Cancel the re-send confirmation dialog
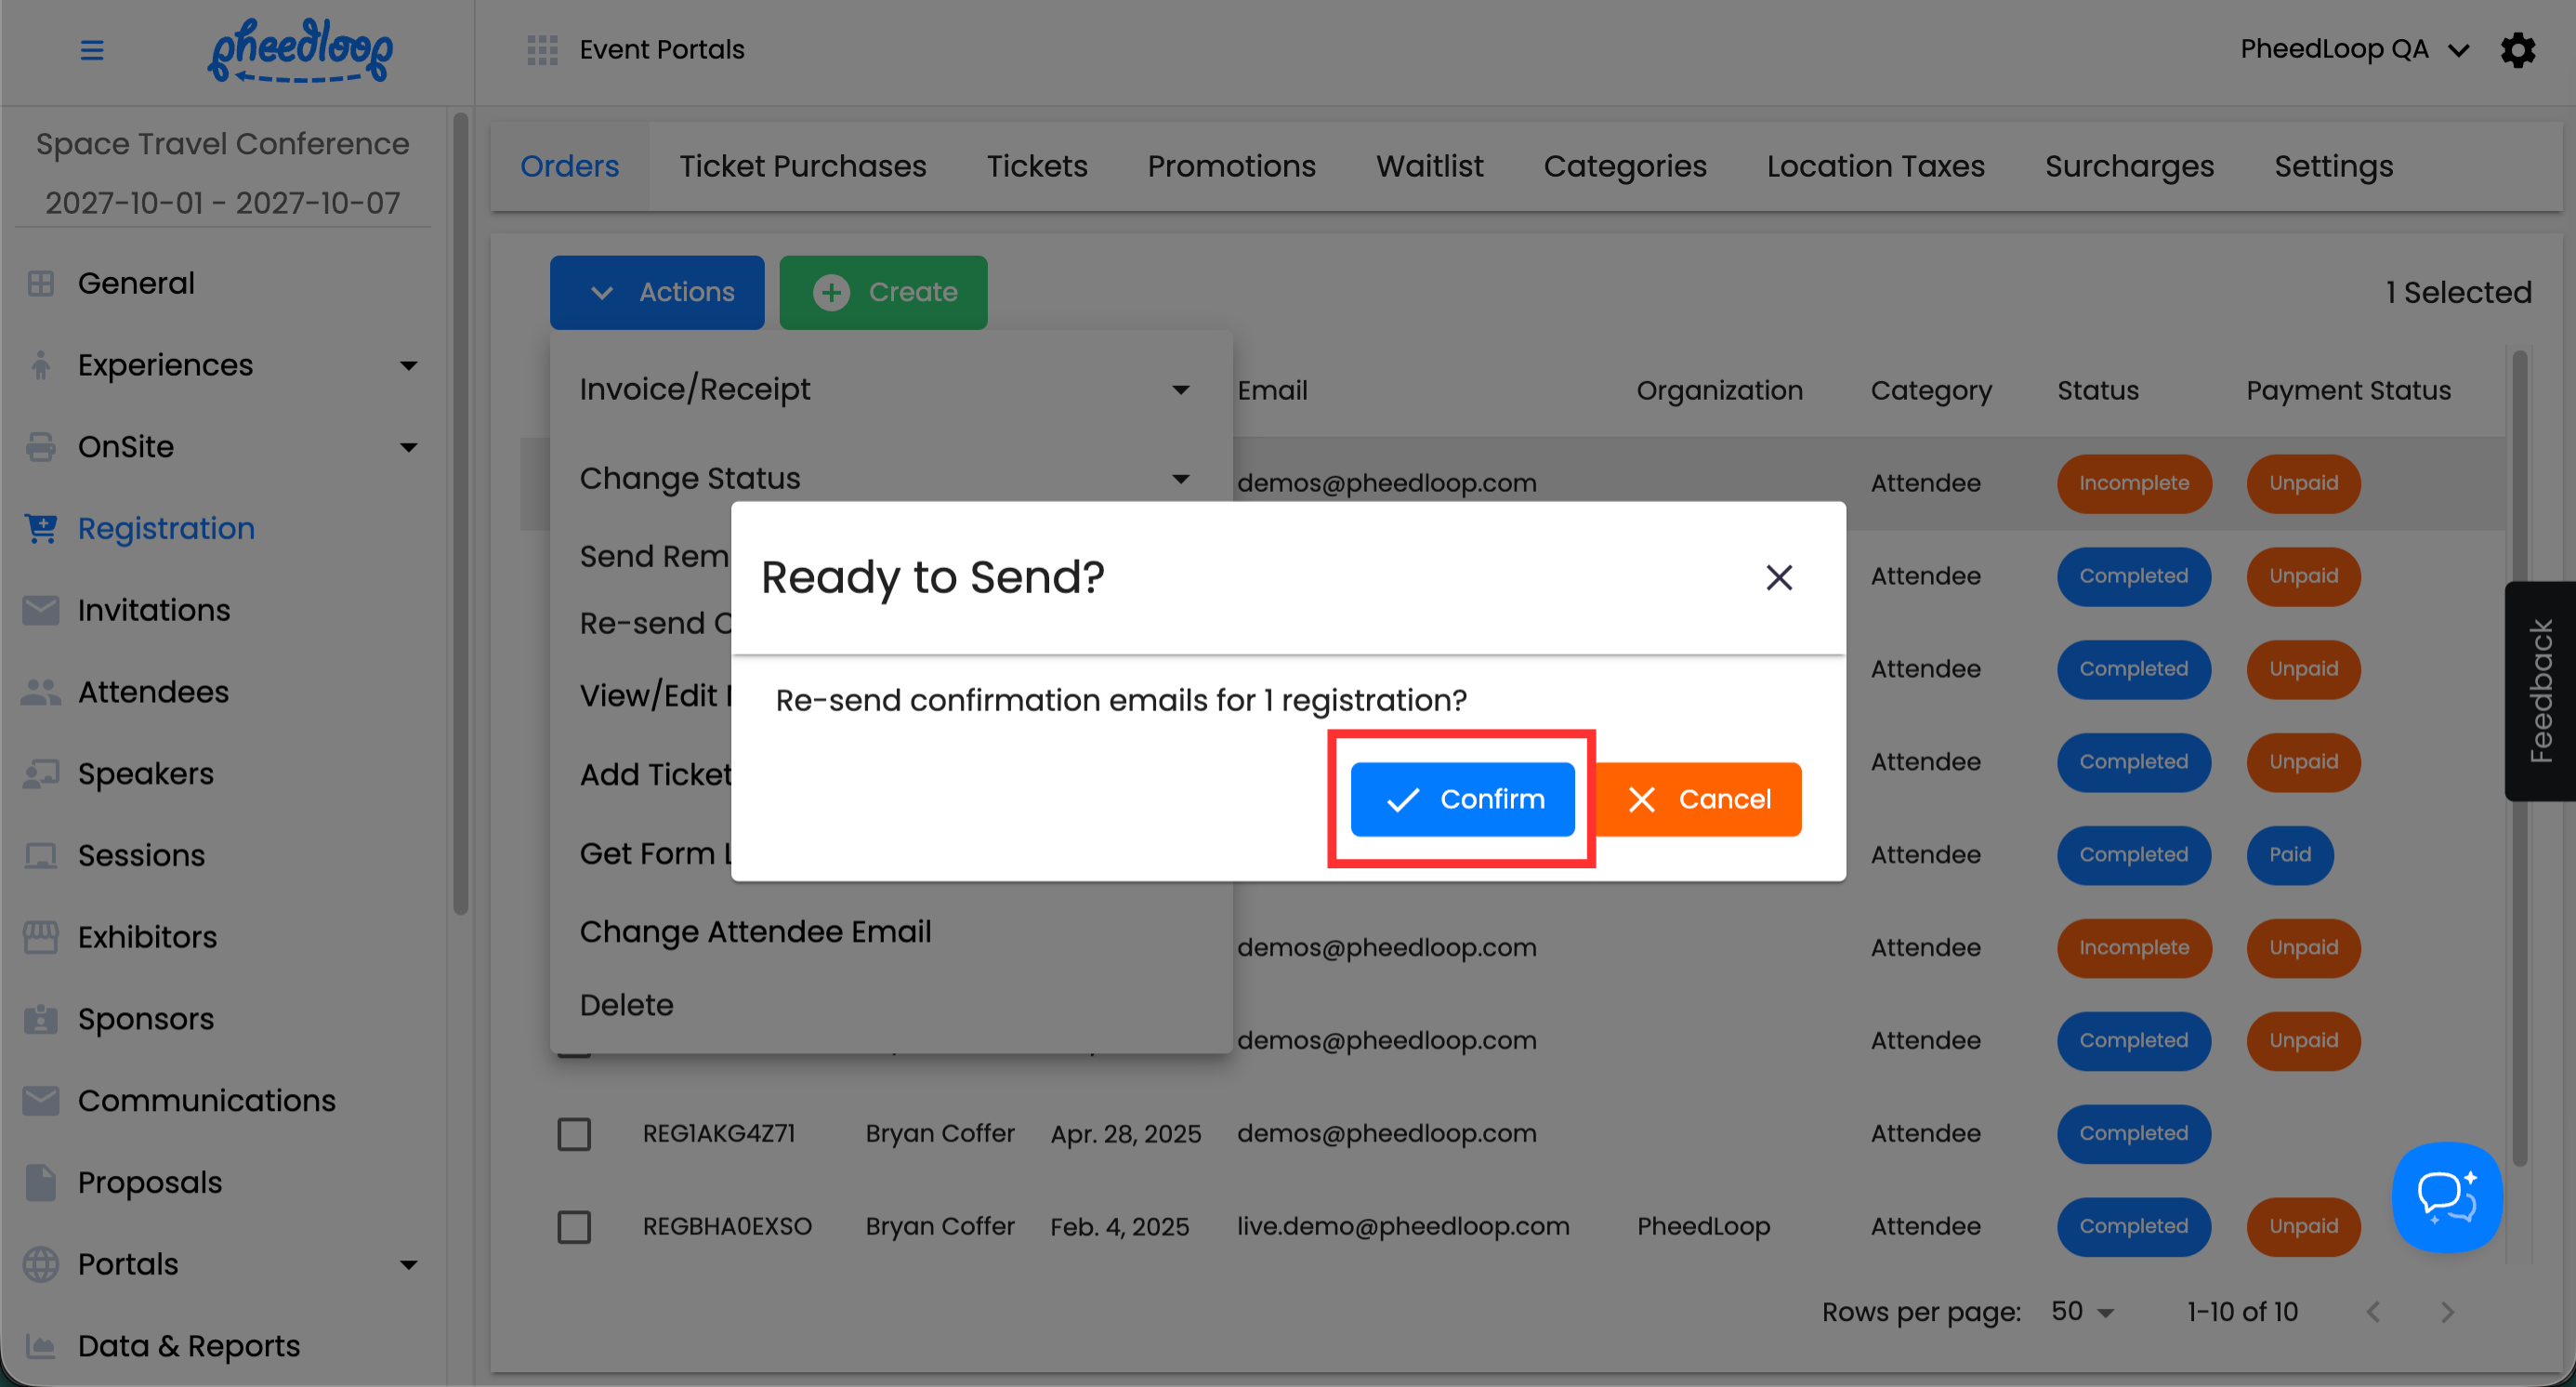2576x1387 pixels. point(1699,799)
